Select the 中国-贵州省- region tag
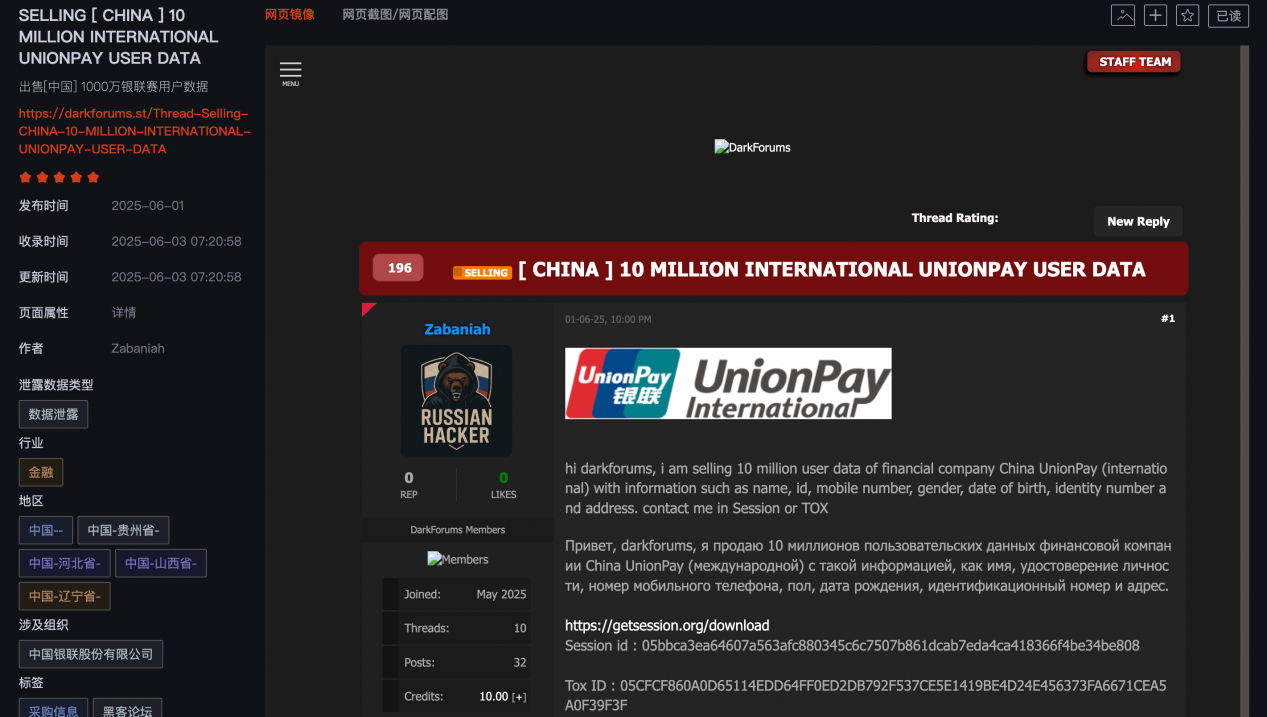The image size is (1267, 717). [x=124, y=530]
